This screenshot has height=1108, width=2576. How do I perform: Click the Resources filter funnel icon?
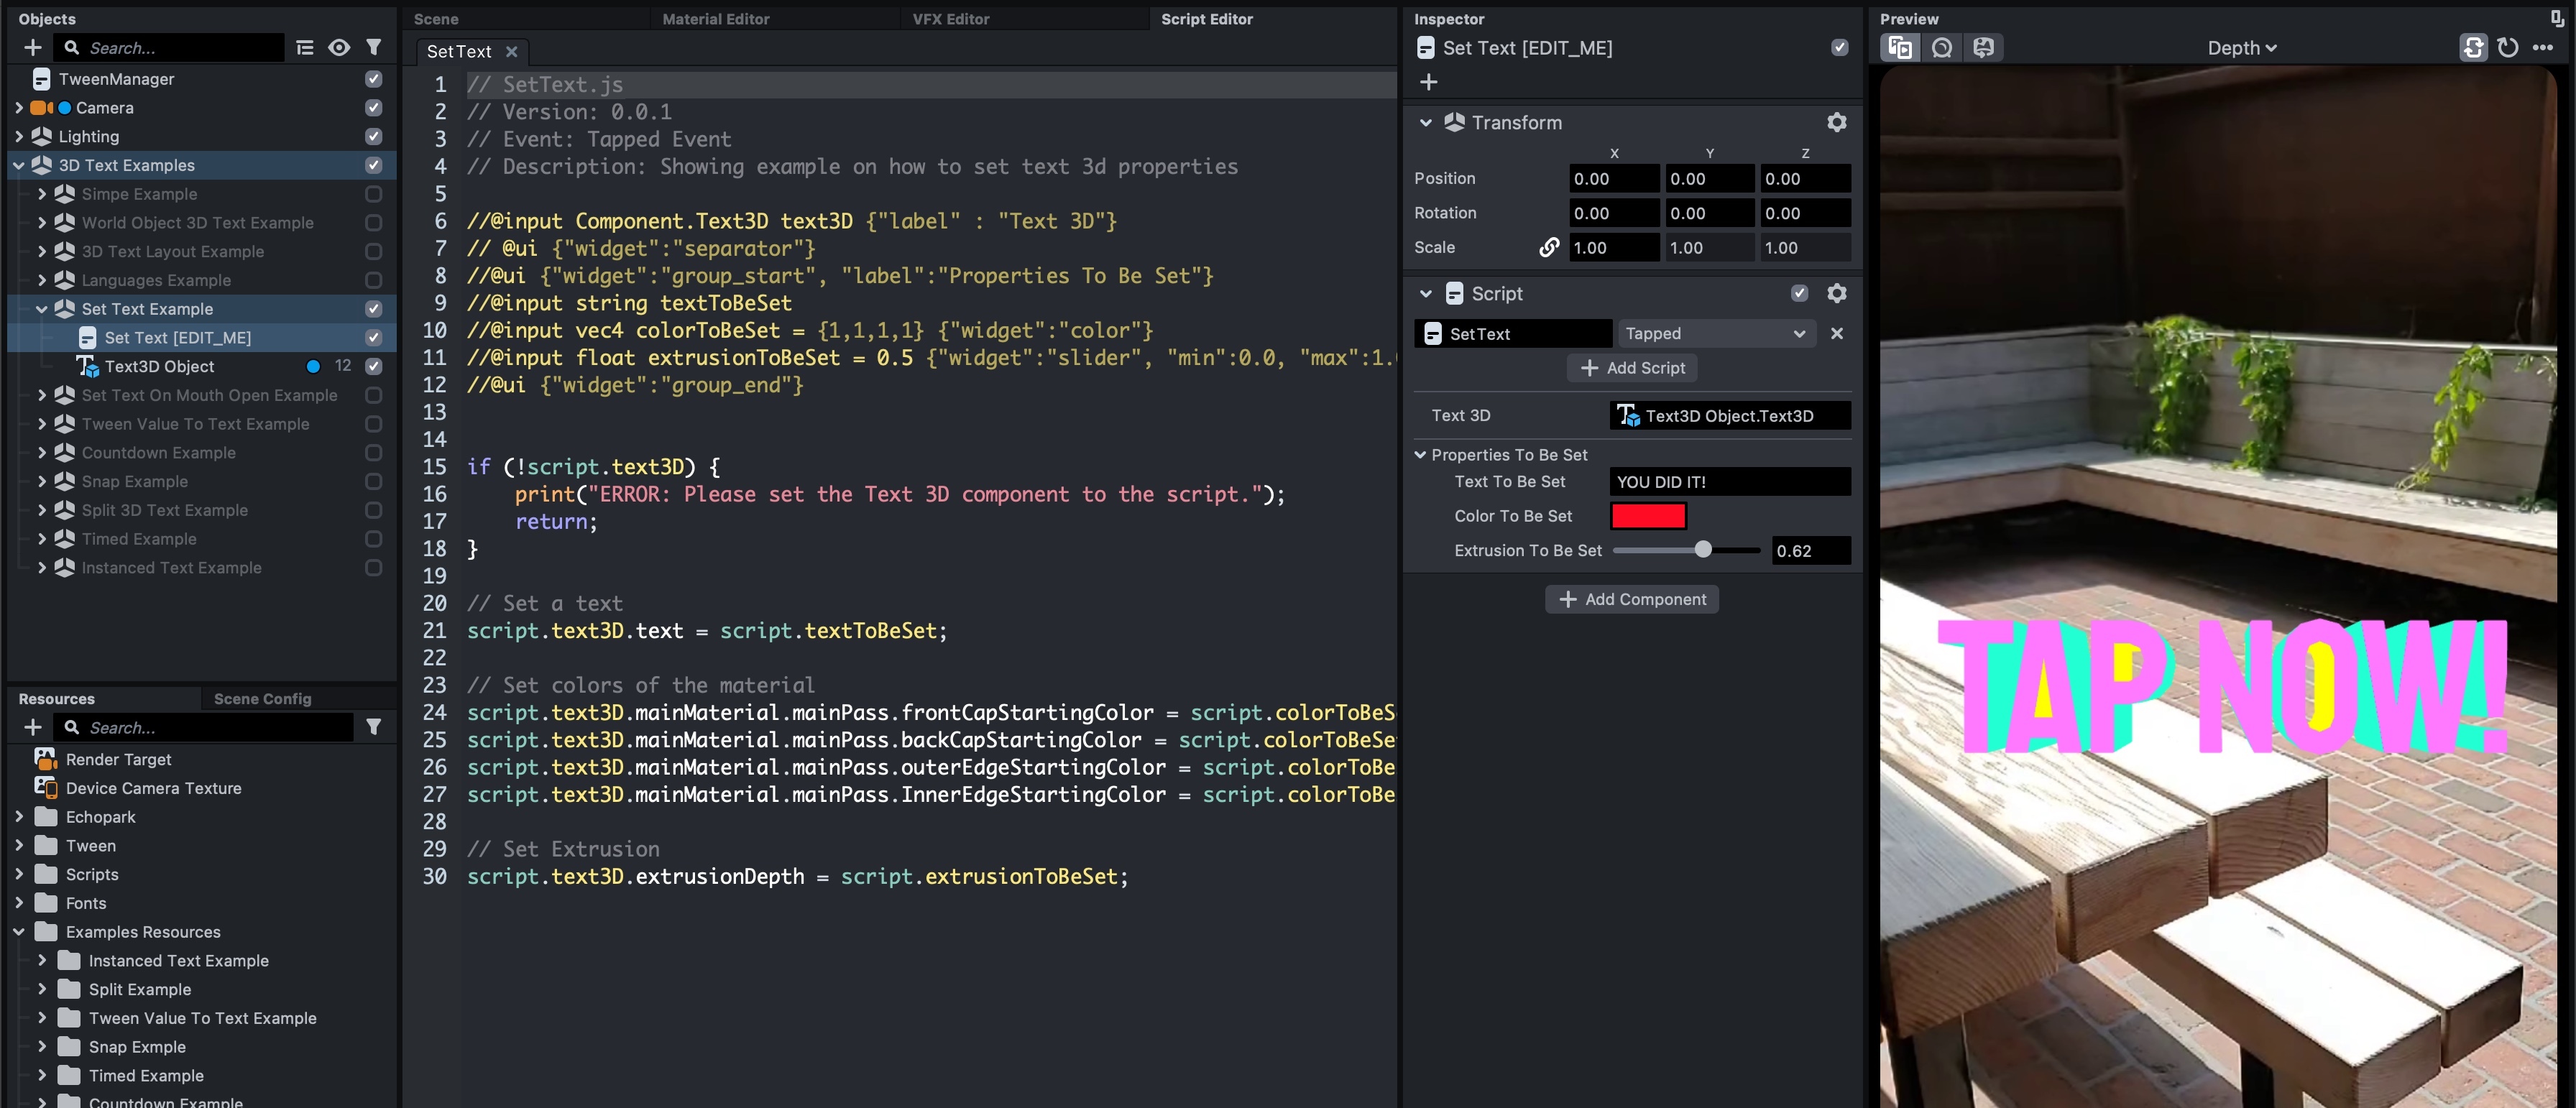[373, 727]
